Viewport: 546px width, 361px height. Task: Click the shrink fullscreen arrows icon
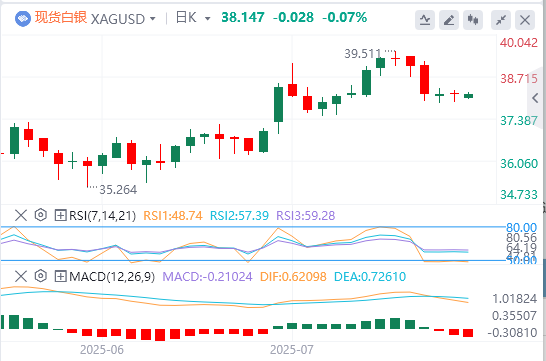pyautogui.click(x=501, y=20)
